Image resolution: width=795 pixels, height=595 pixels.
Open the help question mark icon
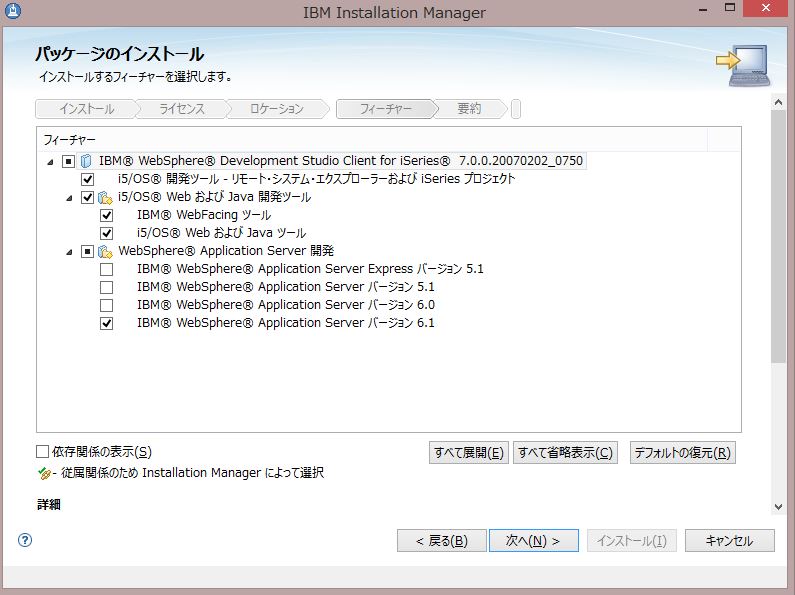[25, 540]
